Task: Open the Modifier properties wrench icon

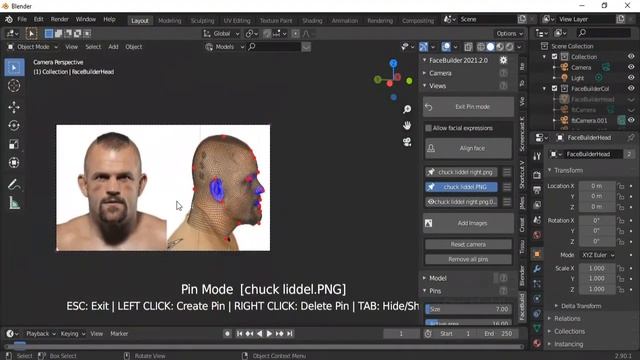Action: [x=537, y=269]
